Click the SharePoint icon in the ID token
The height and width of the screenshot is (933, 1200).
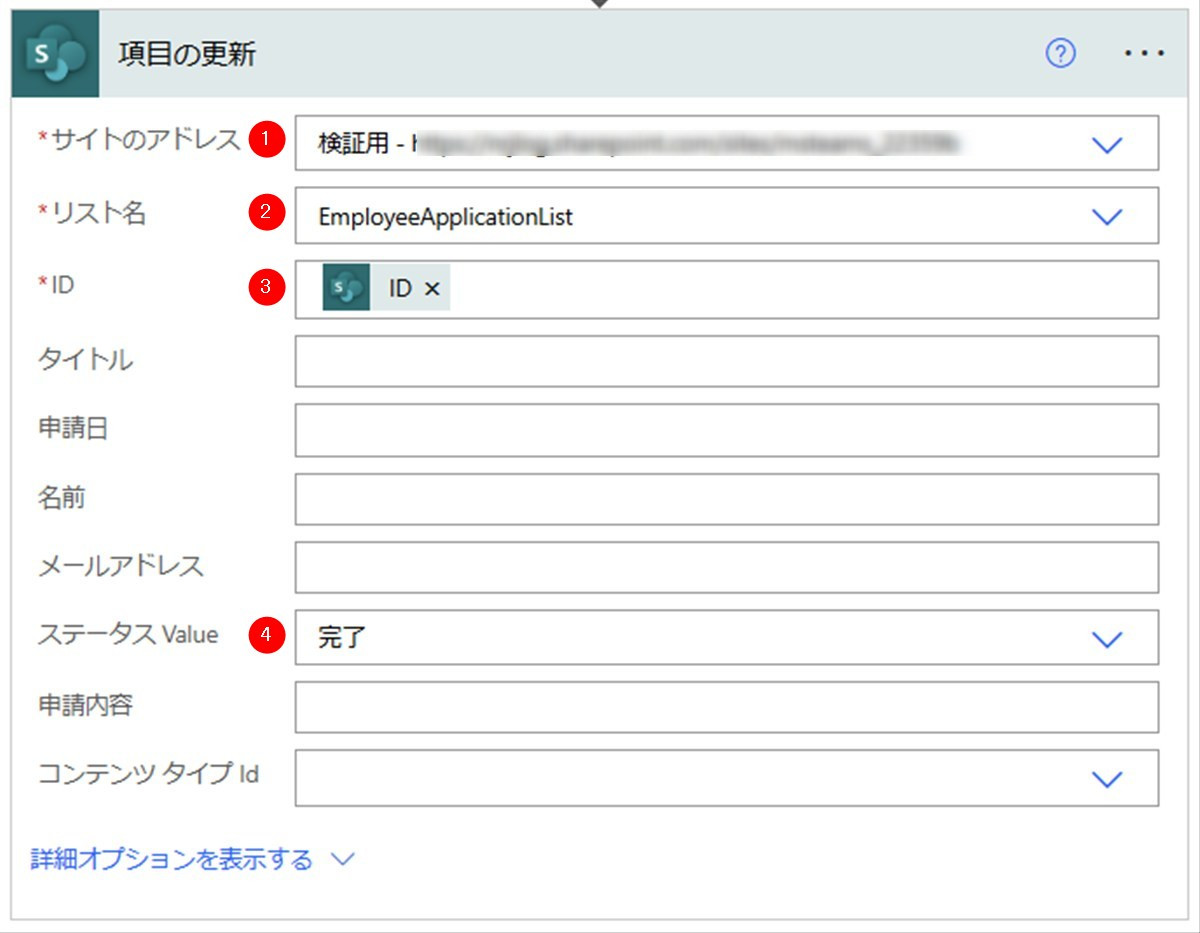[x=346, y=289]
